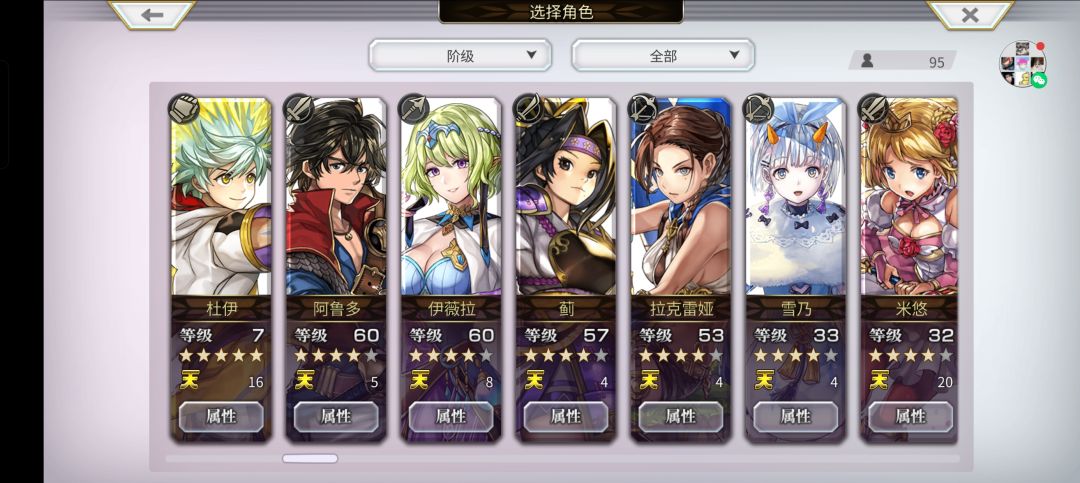Click the character count icon showing 95
The image size is (1080, 483).
click(x=867, y=61)
